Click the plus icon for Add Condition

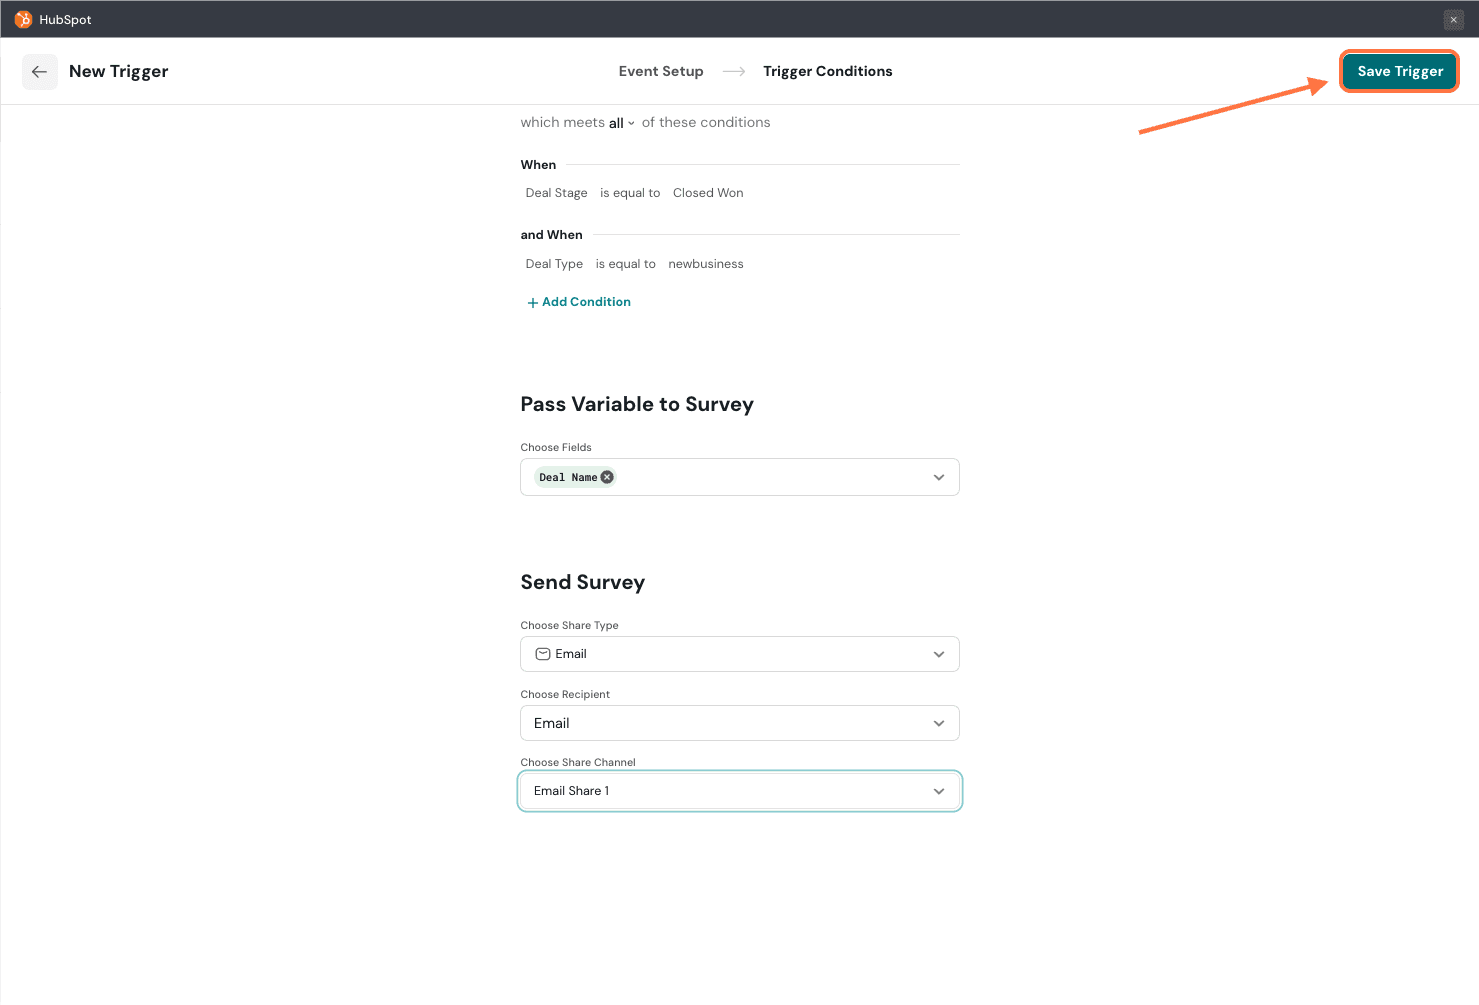532,303
